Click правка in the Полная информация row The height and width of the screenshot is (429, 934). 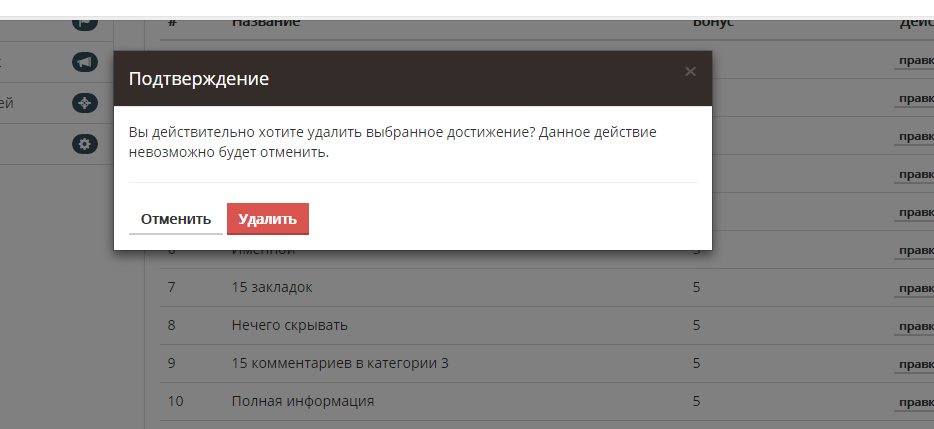[916, 402]
